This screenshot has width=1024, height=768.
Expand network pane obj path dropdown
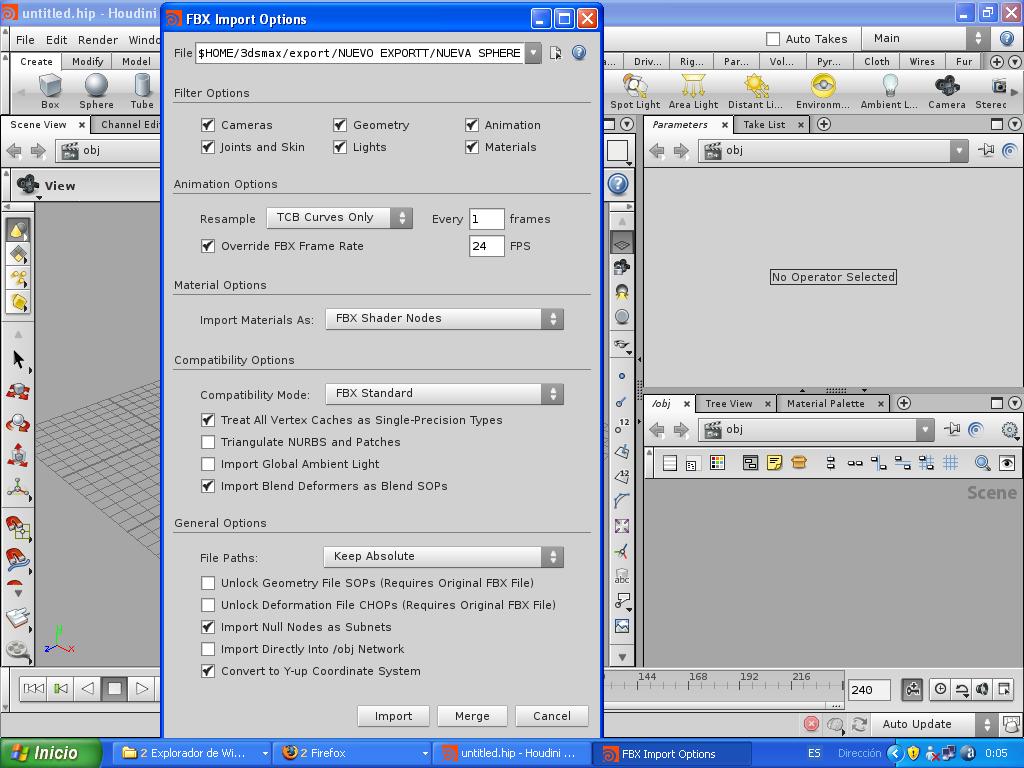point(925,430)
